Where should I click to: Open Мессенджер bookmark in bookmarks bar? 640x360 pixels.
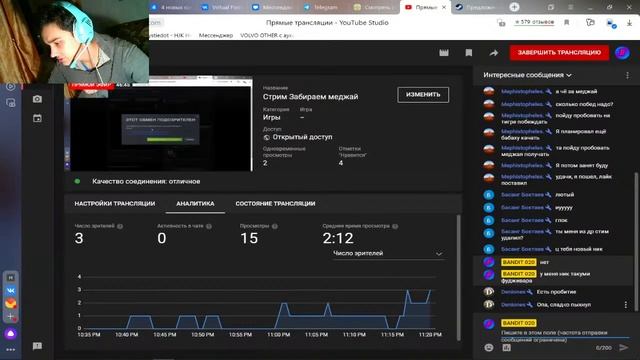[x=216, y=36]
